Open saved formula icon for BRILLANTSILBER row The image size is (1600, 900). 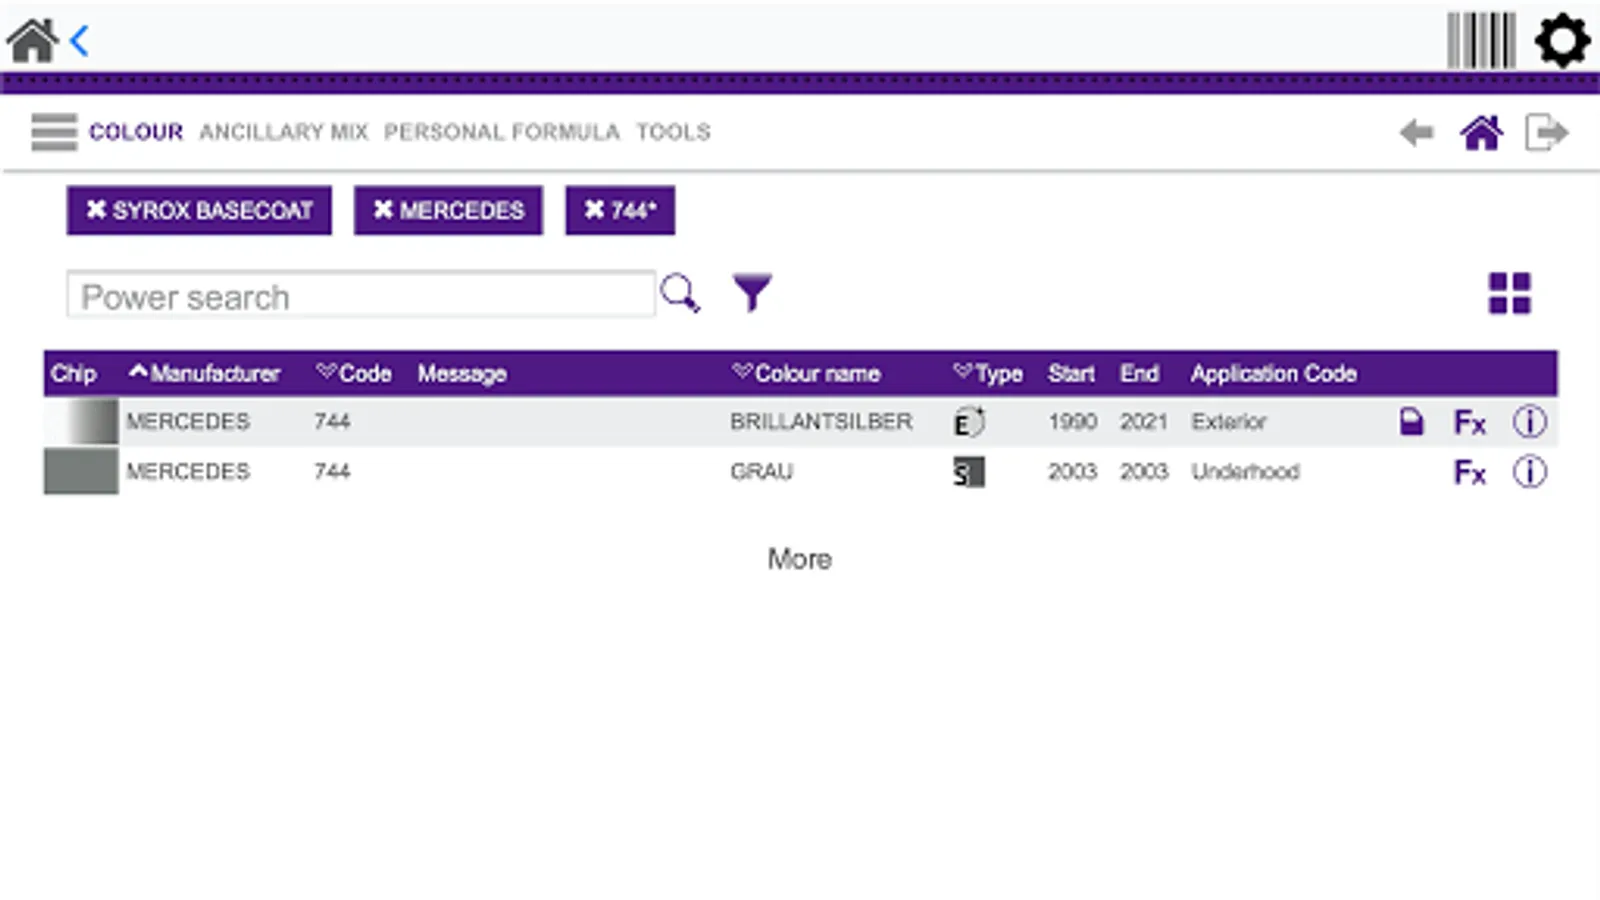pos(1411,422)
